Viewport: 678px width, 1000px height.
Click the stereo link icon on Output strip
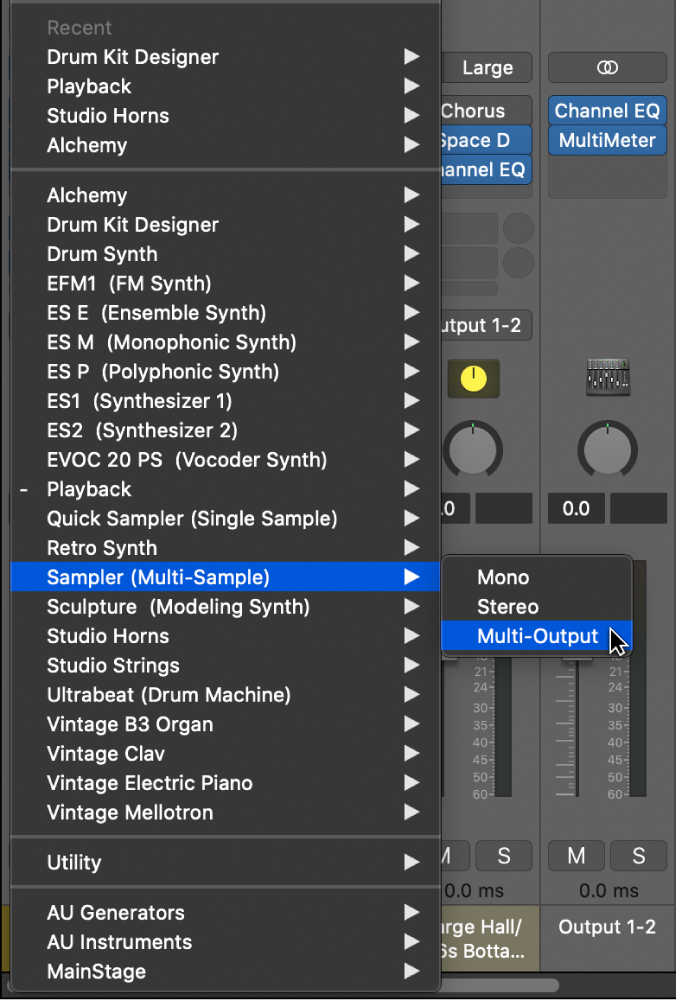(607, 68)
